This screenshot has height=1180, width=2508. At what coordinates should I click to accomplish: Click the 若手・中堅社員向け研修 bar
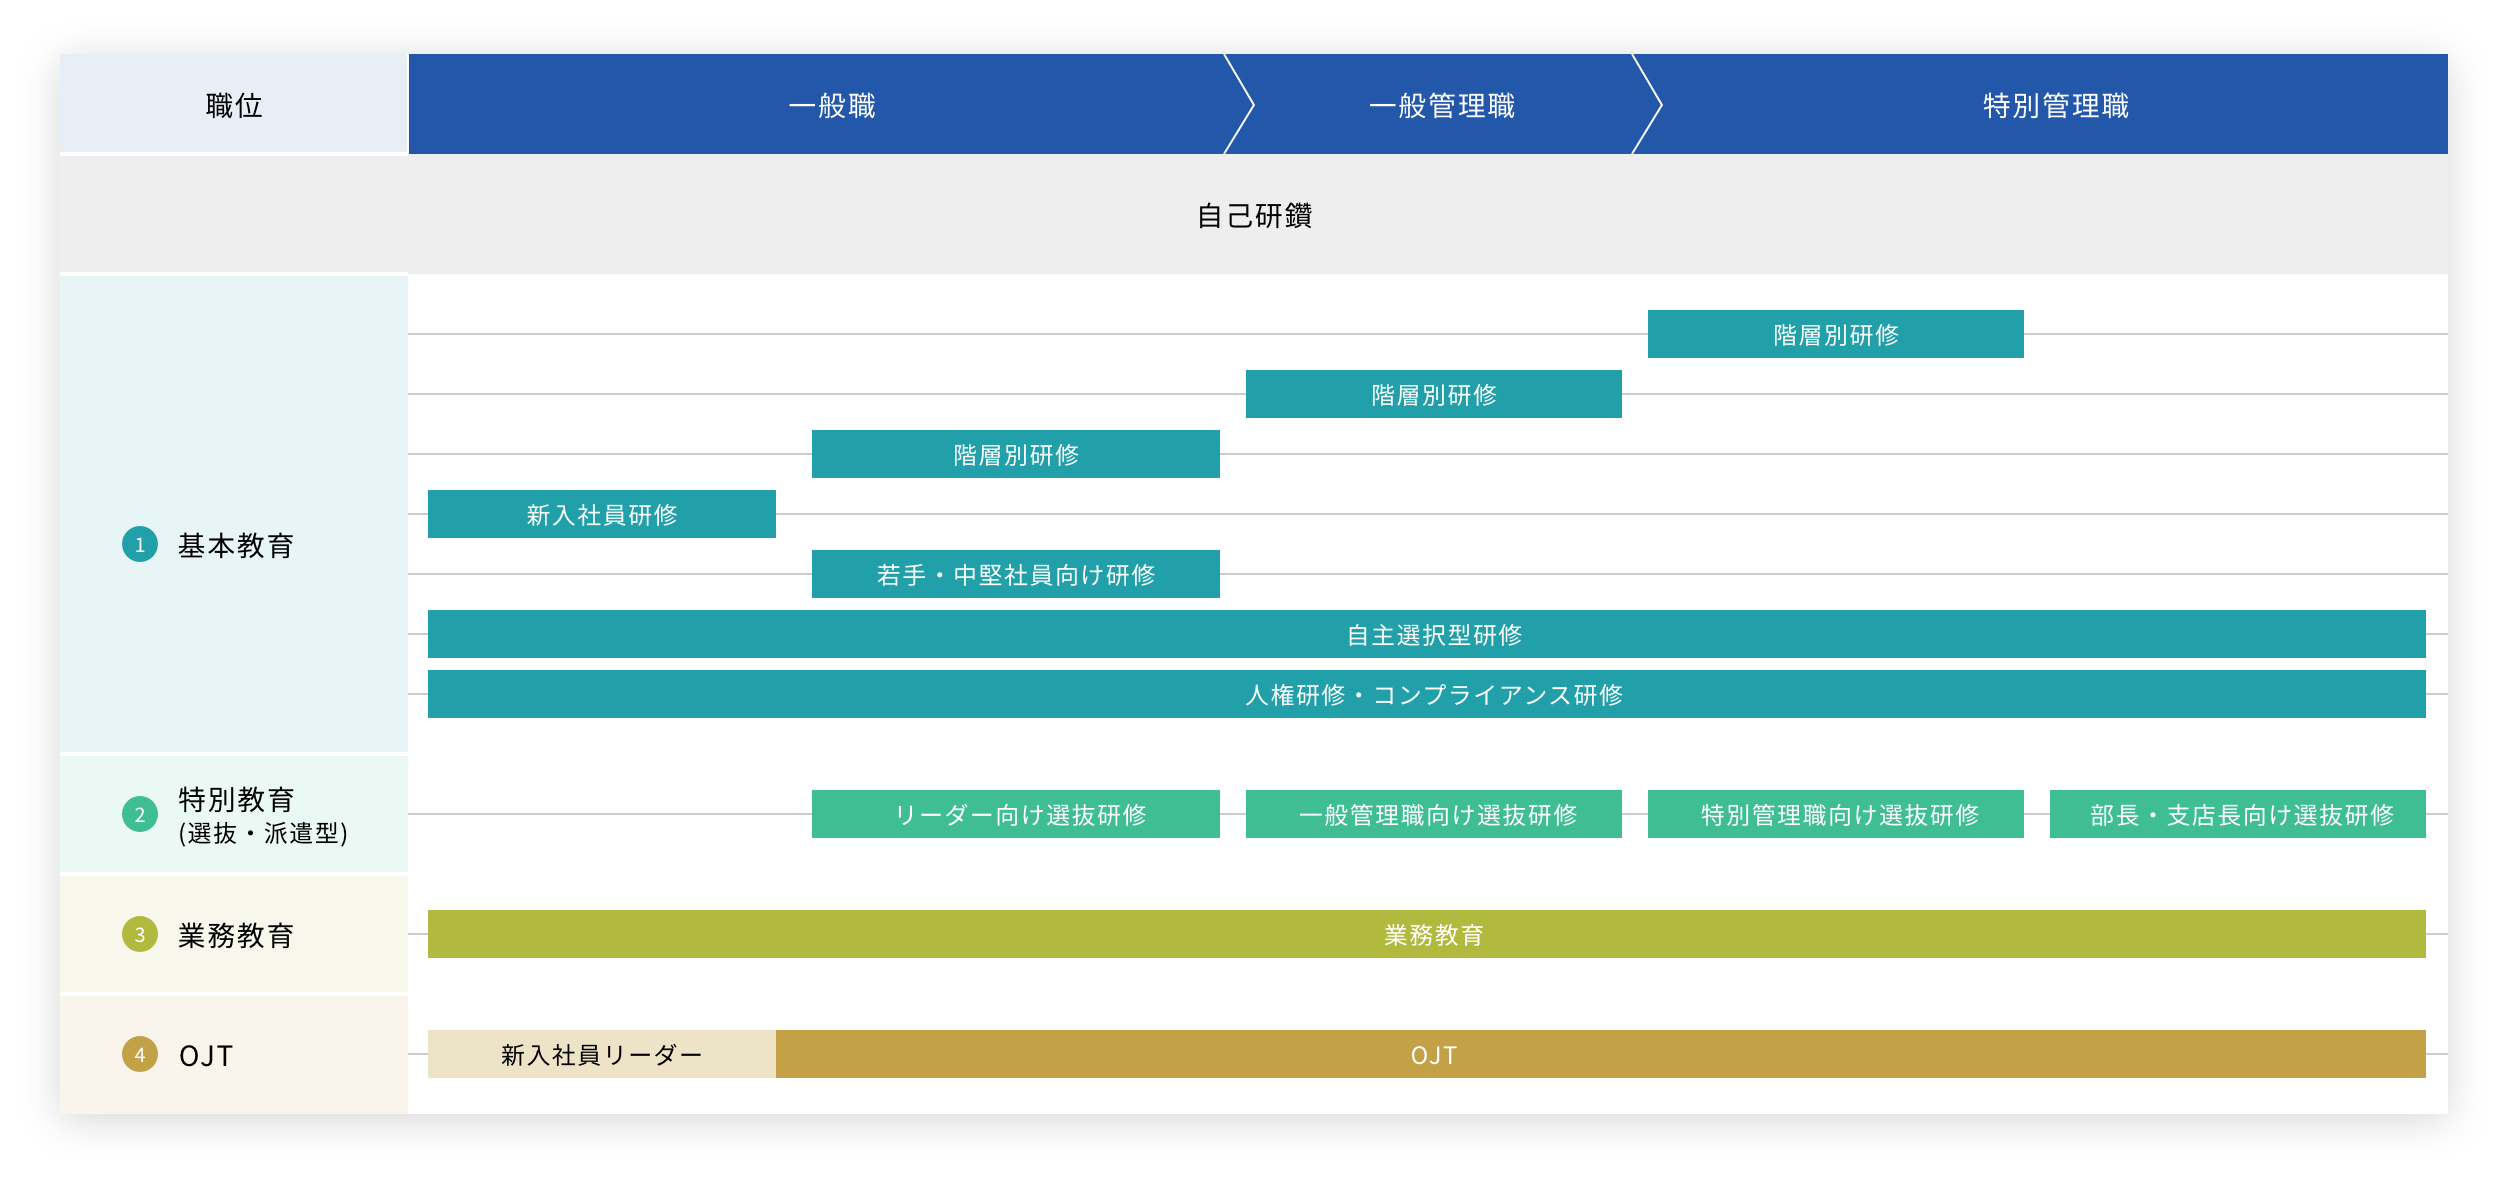pyautogui.click(x=1015, y=574)
